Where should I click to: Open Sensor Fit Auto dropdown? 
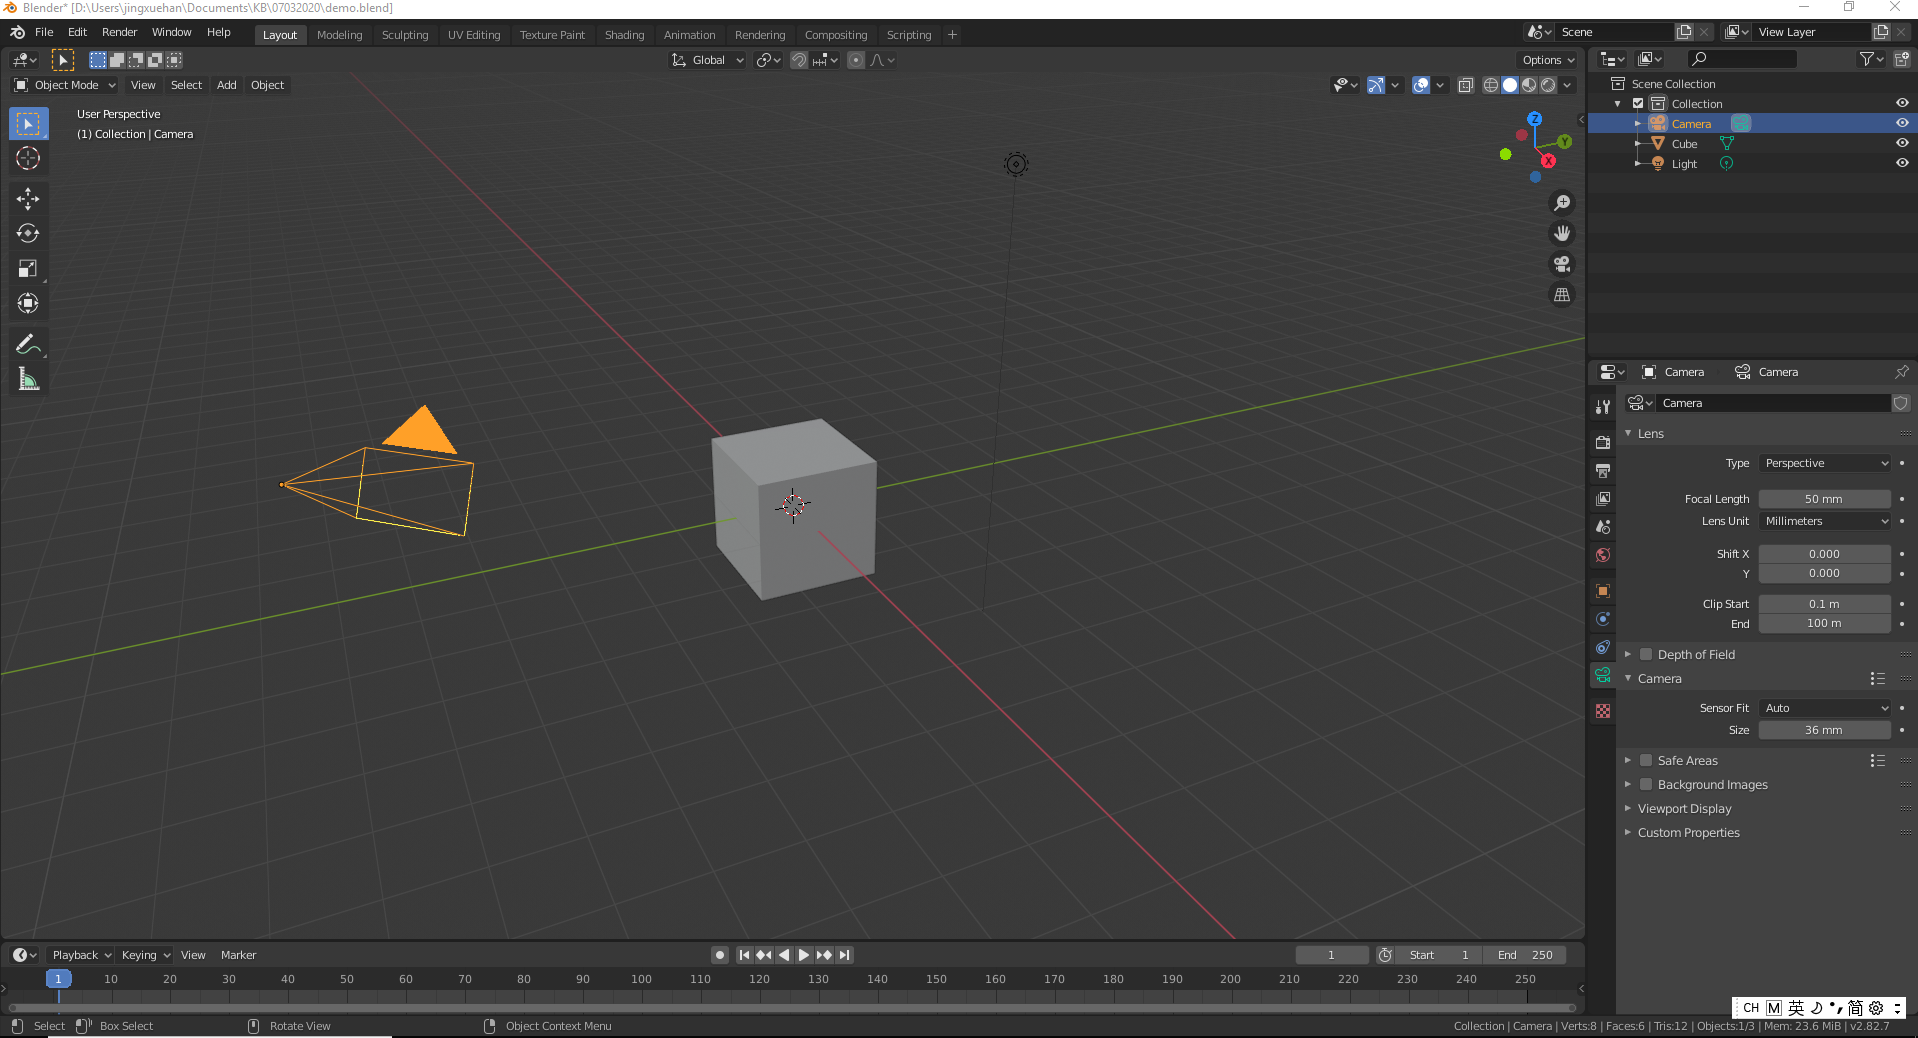tap(1825, 708)
